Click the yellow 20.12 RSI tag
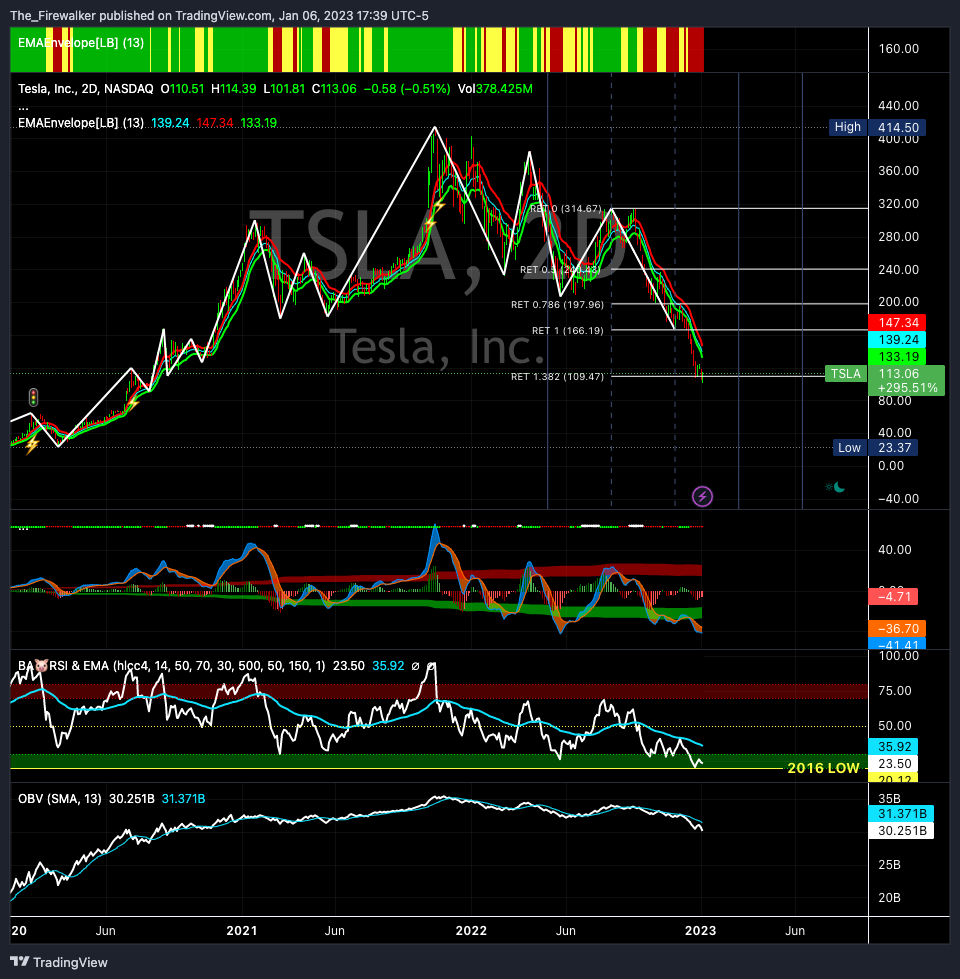 (x=893, y=778)
